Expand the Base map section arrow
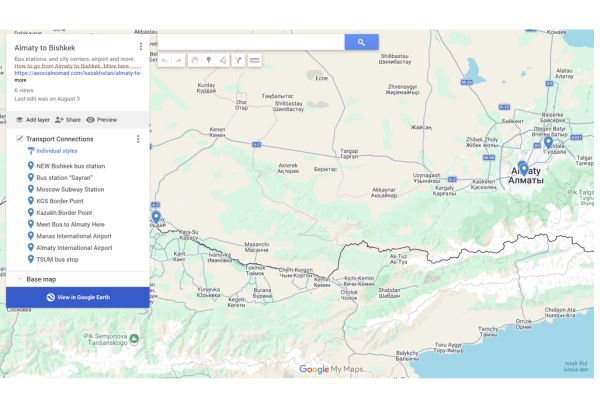 click(20, 279)
